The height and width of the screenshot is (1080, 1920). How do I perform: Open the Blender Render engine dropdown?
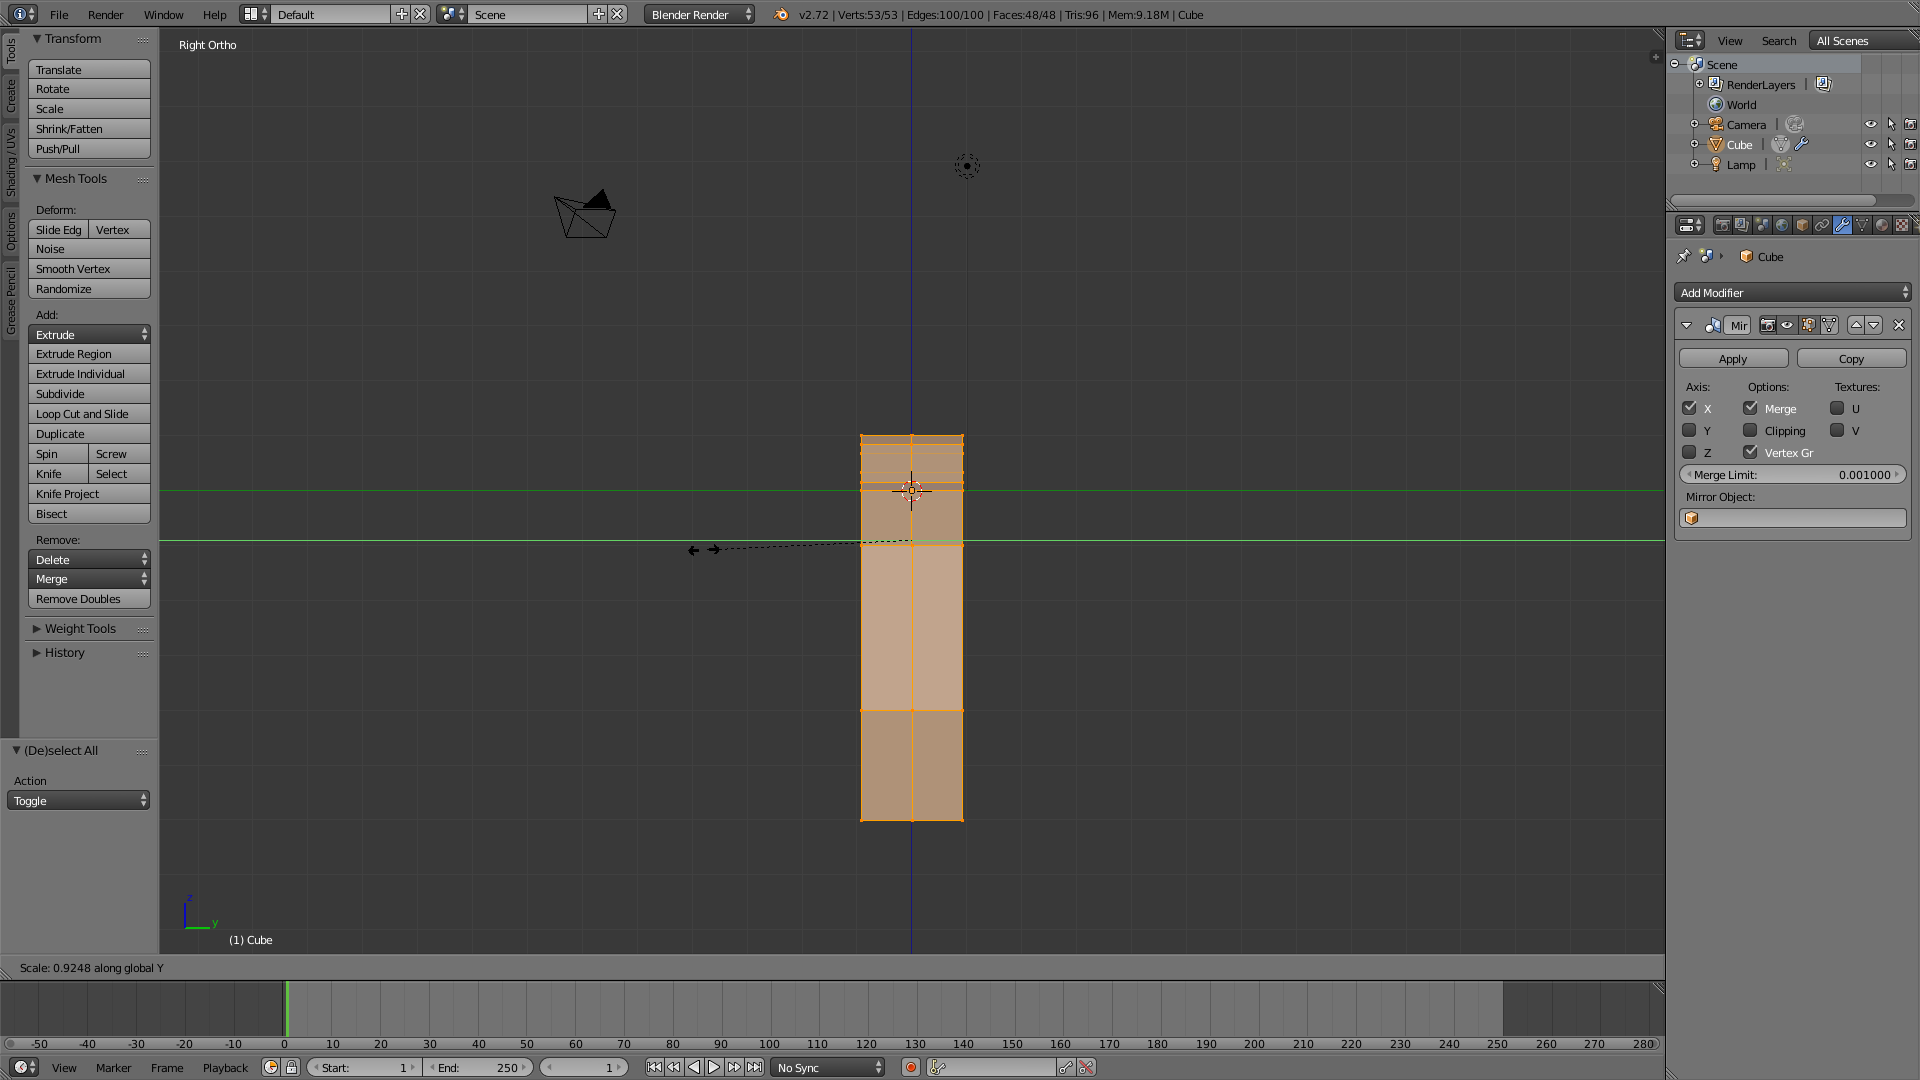tap(700, 15)
